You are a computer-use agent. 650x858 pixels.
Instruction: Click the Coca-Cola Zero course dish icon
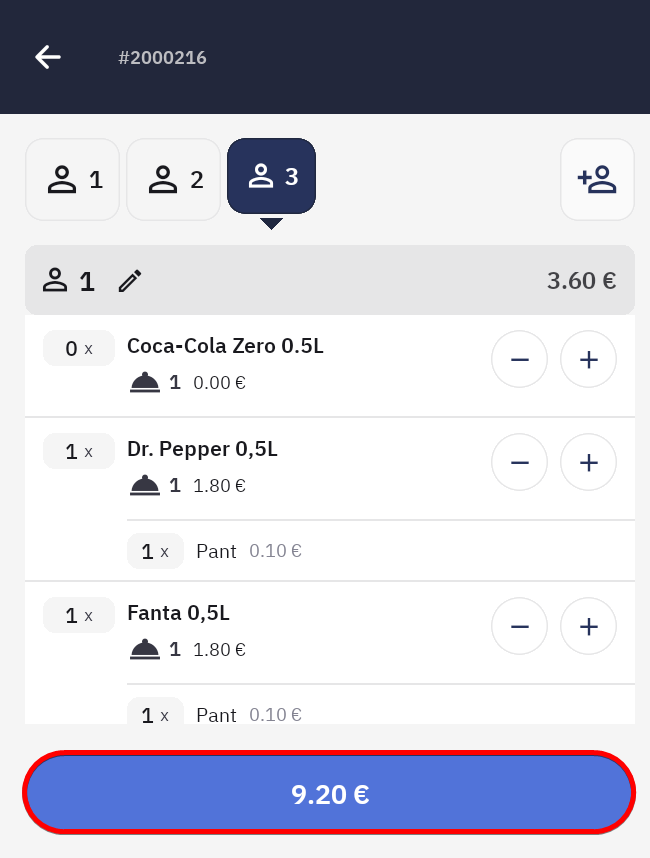145,382
